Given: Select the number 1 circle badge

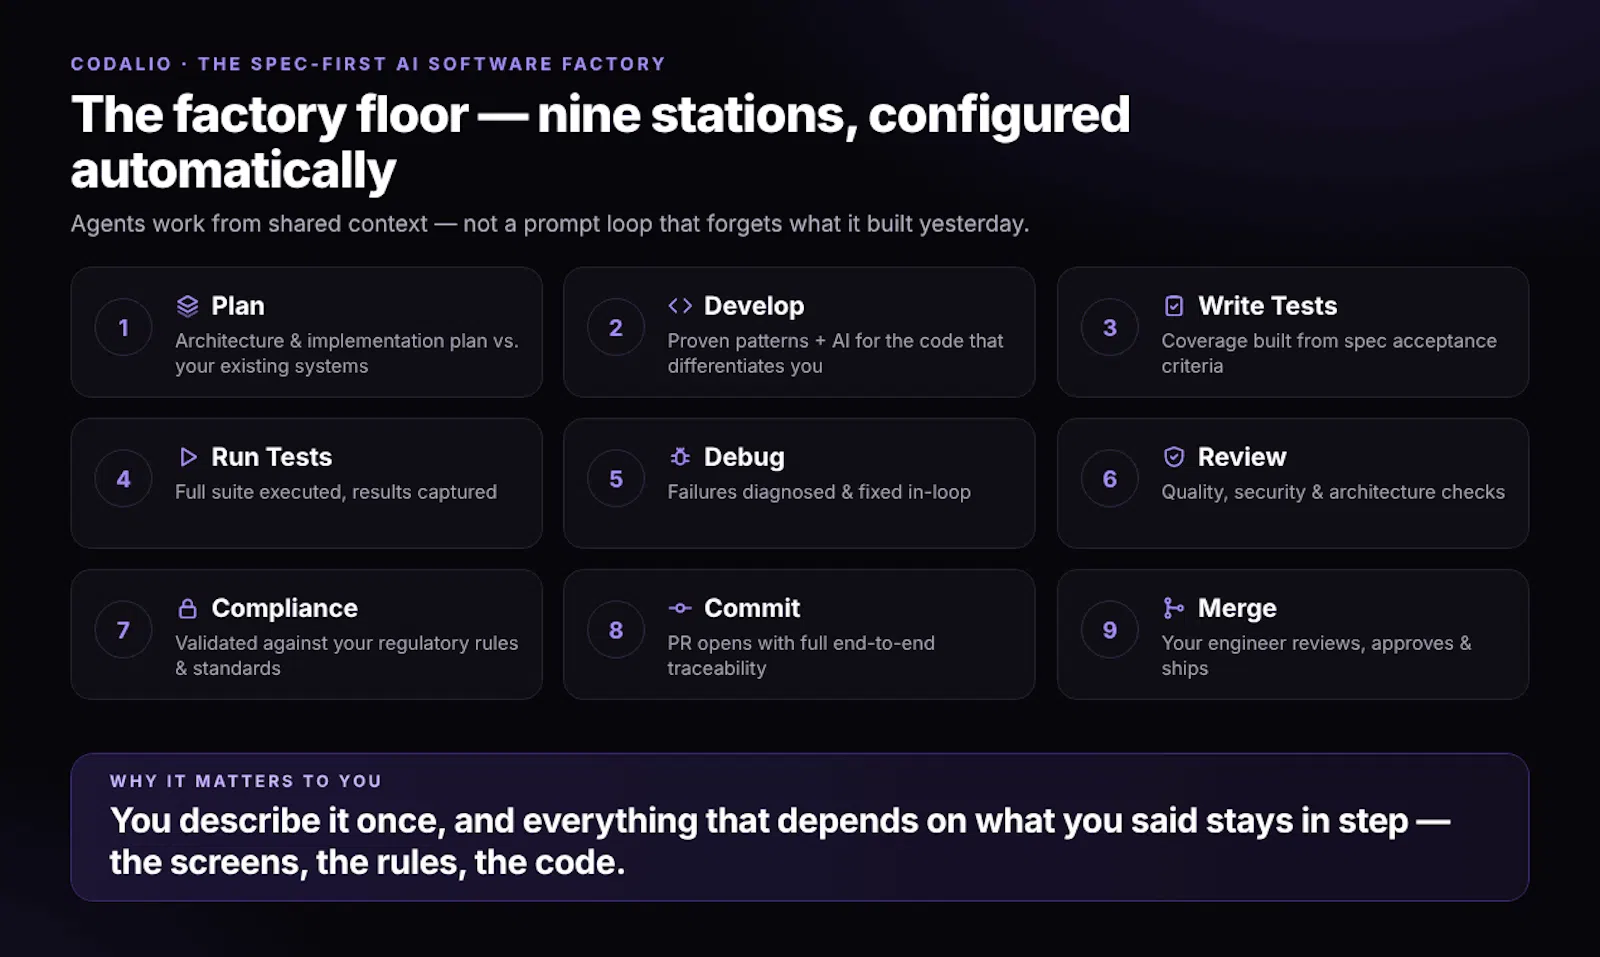Looking at the screenshot, I should [123, 327].
